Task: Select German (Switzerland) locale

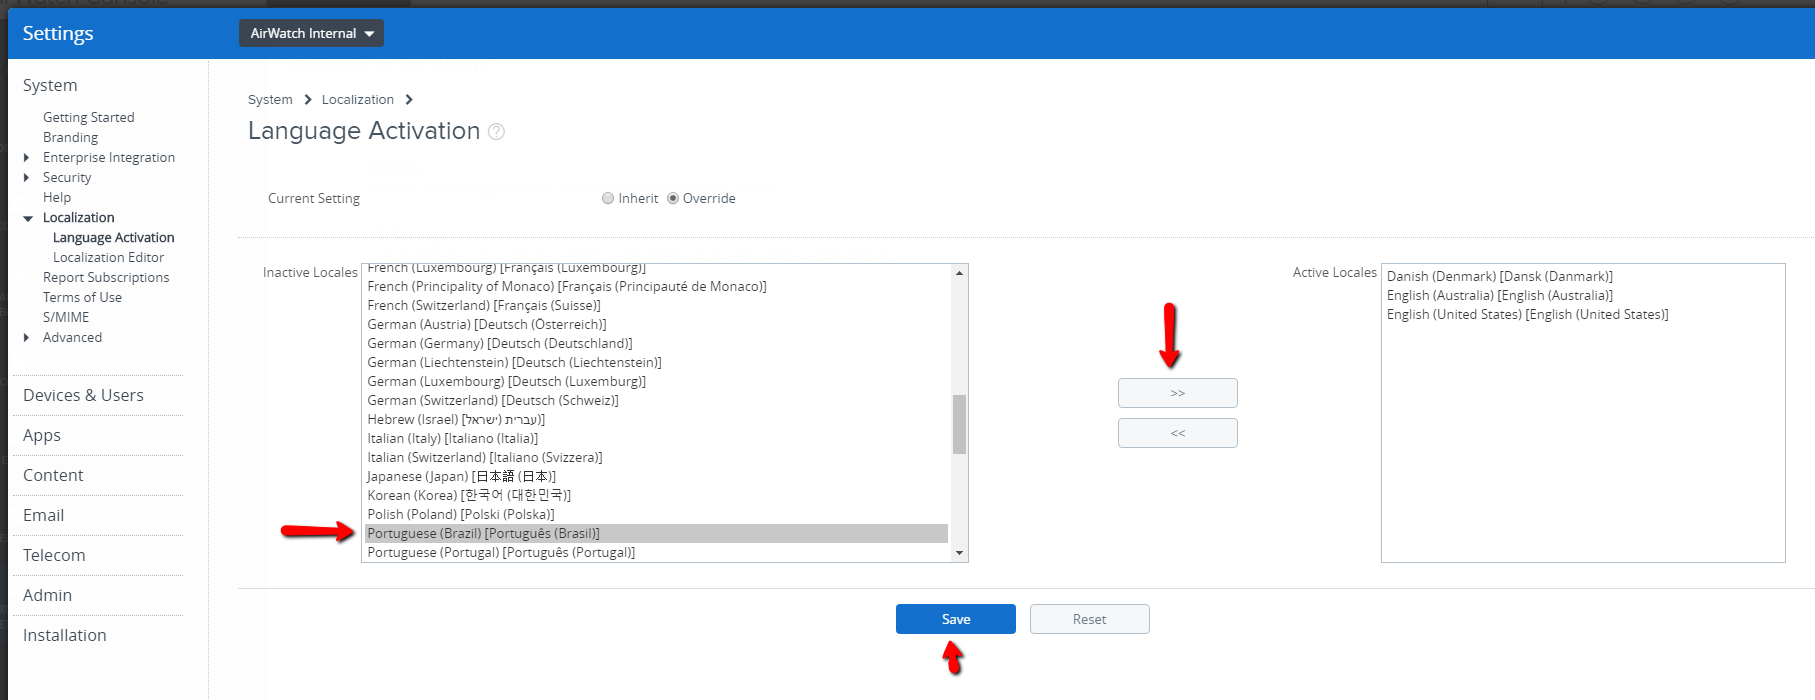Action: click(656, 400)
